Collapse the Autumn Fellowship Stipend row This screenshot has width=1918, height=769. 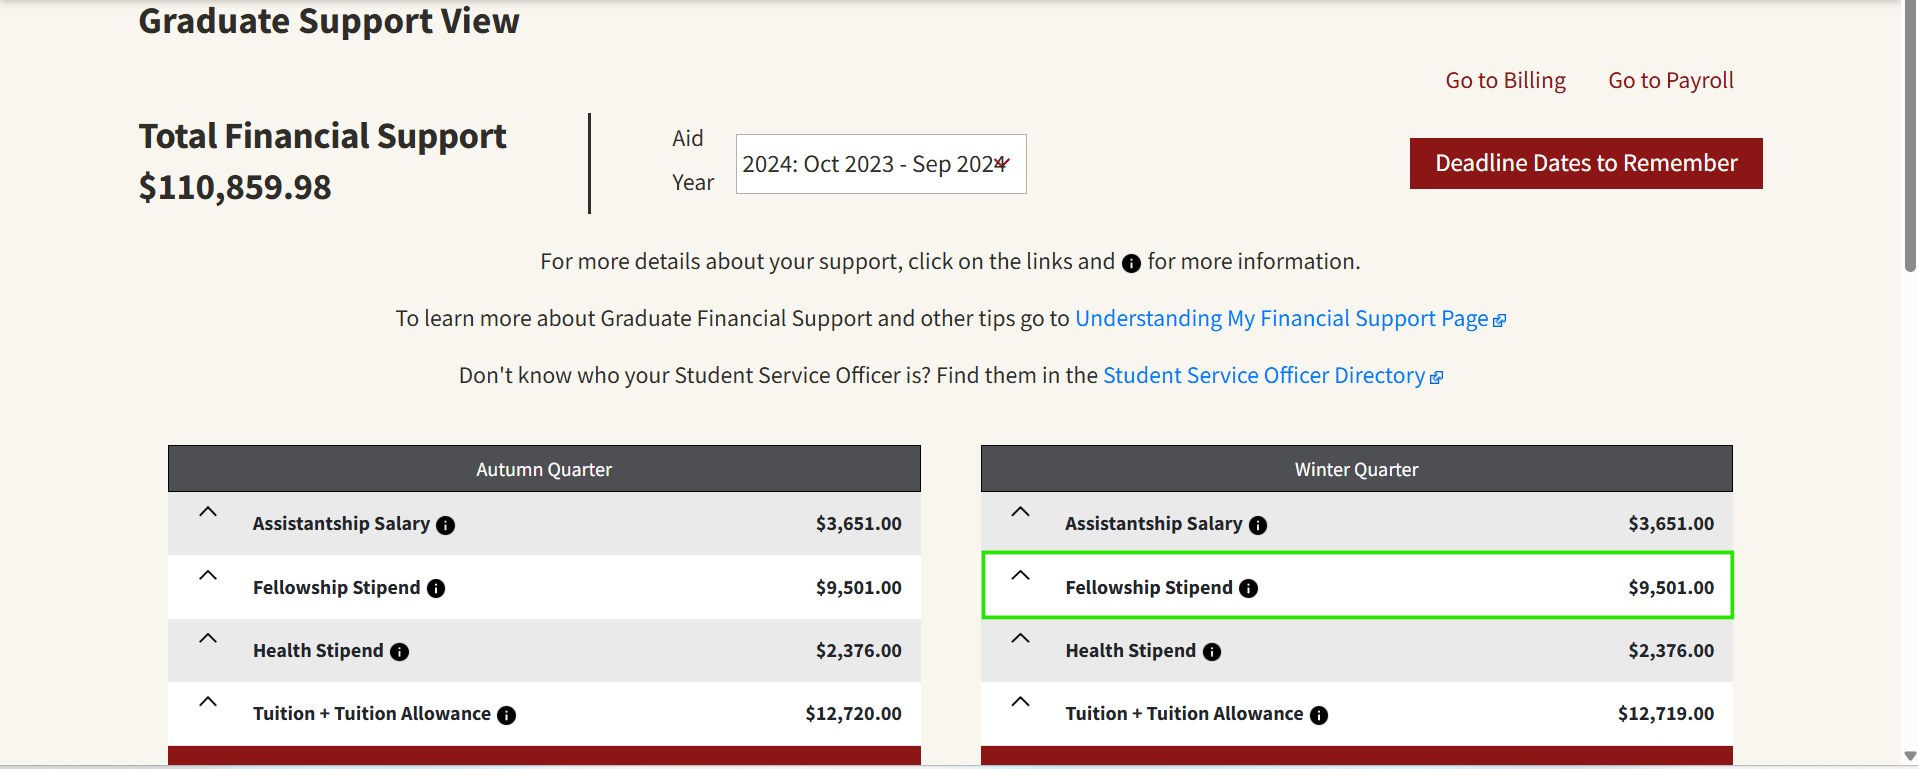point(208,575)
